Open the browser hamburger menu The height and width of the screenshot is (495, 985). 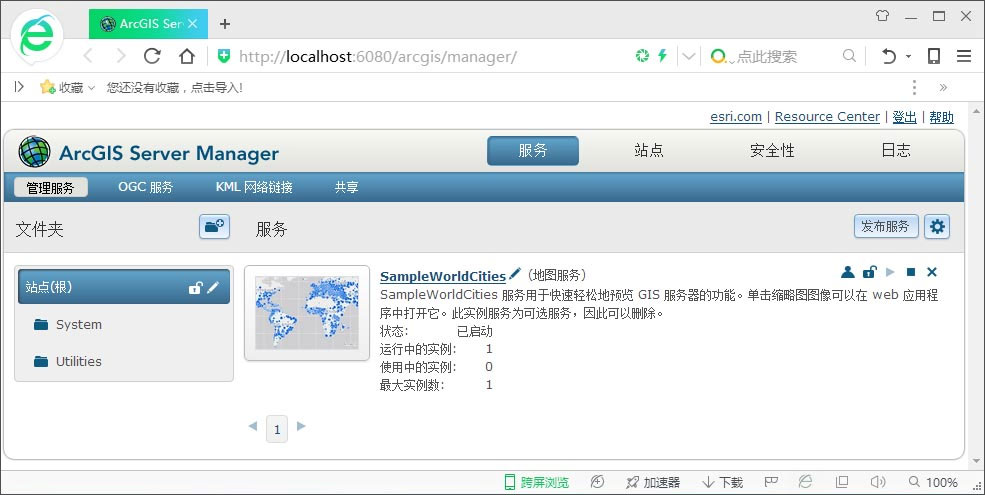pos(964,56)
